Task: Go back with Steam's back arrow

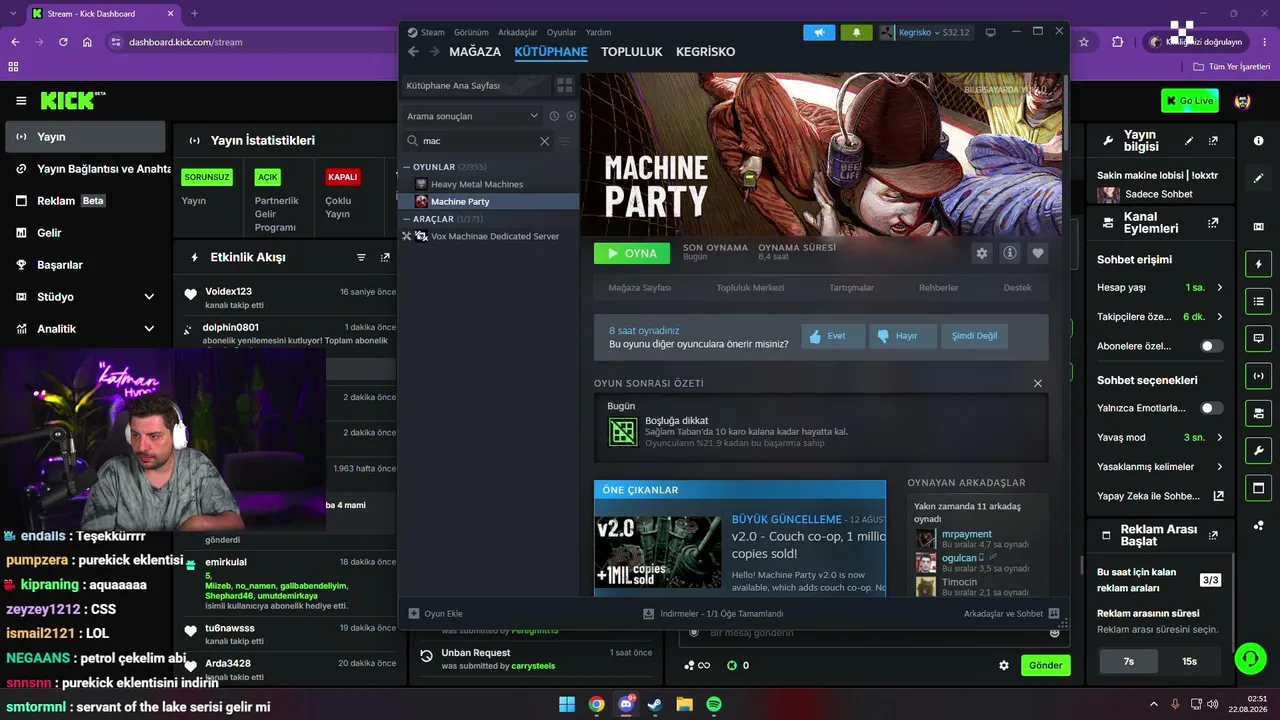Action: pyautogui.click(x=413, y=52)
